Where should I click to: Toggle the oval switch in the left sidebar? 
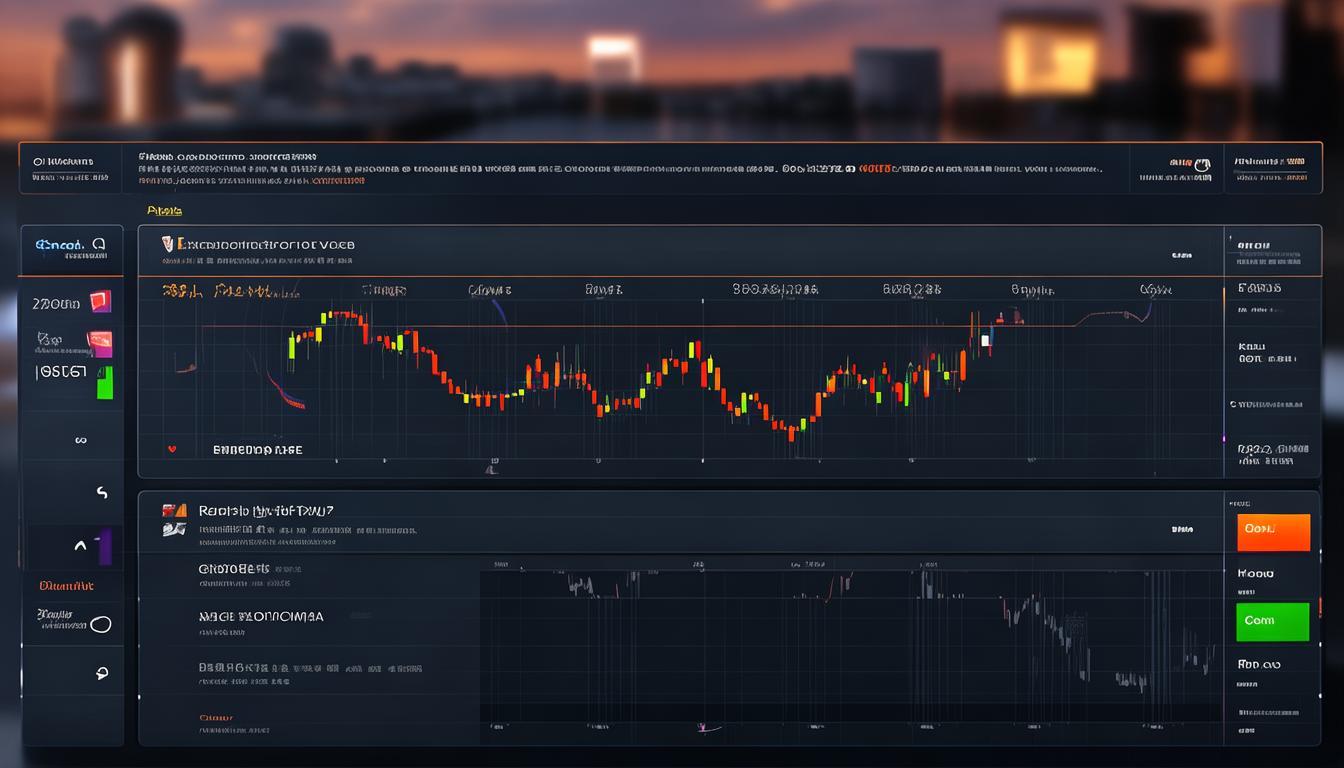click(x=100, y=625)
